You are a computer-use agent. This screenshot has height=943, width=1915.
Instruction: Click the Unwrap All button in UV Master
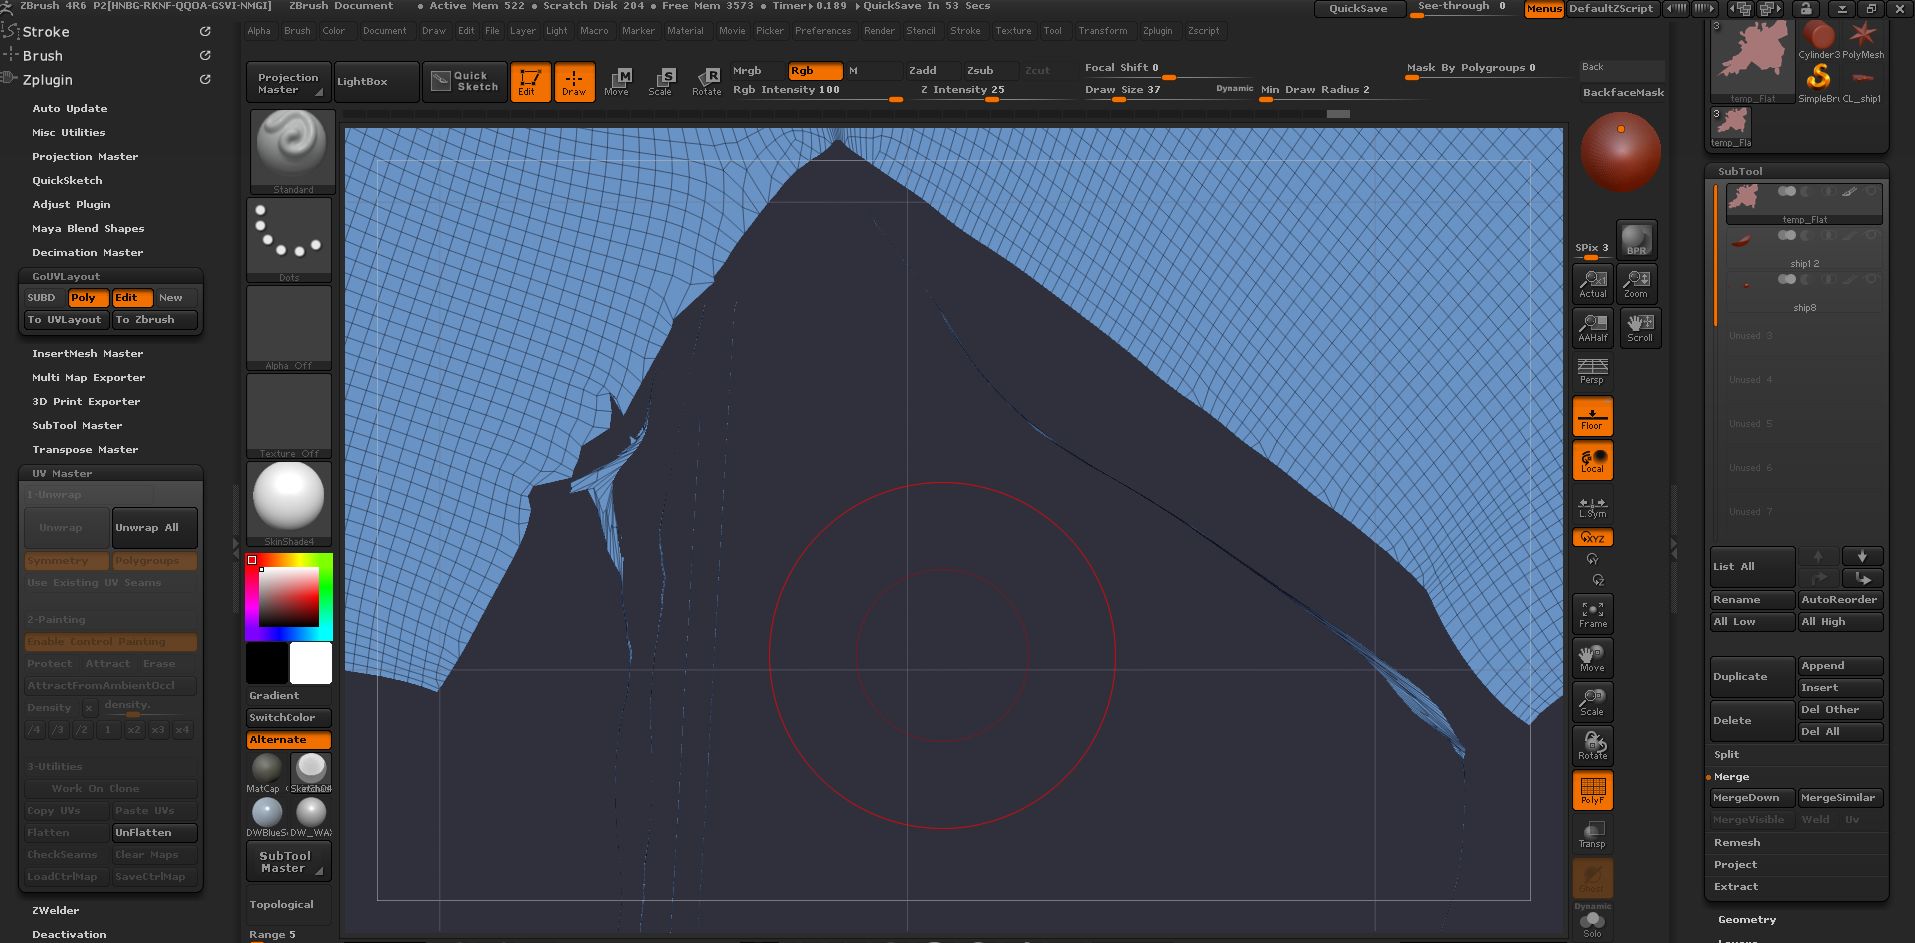[x=154, y=527]
